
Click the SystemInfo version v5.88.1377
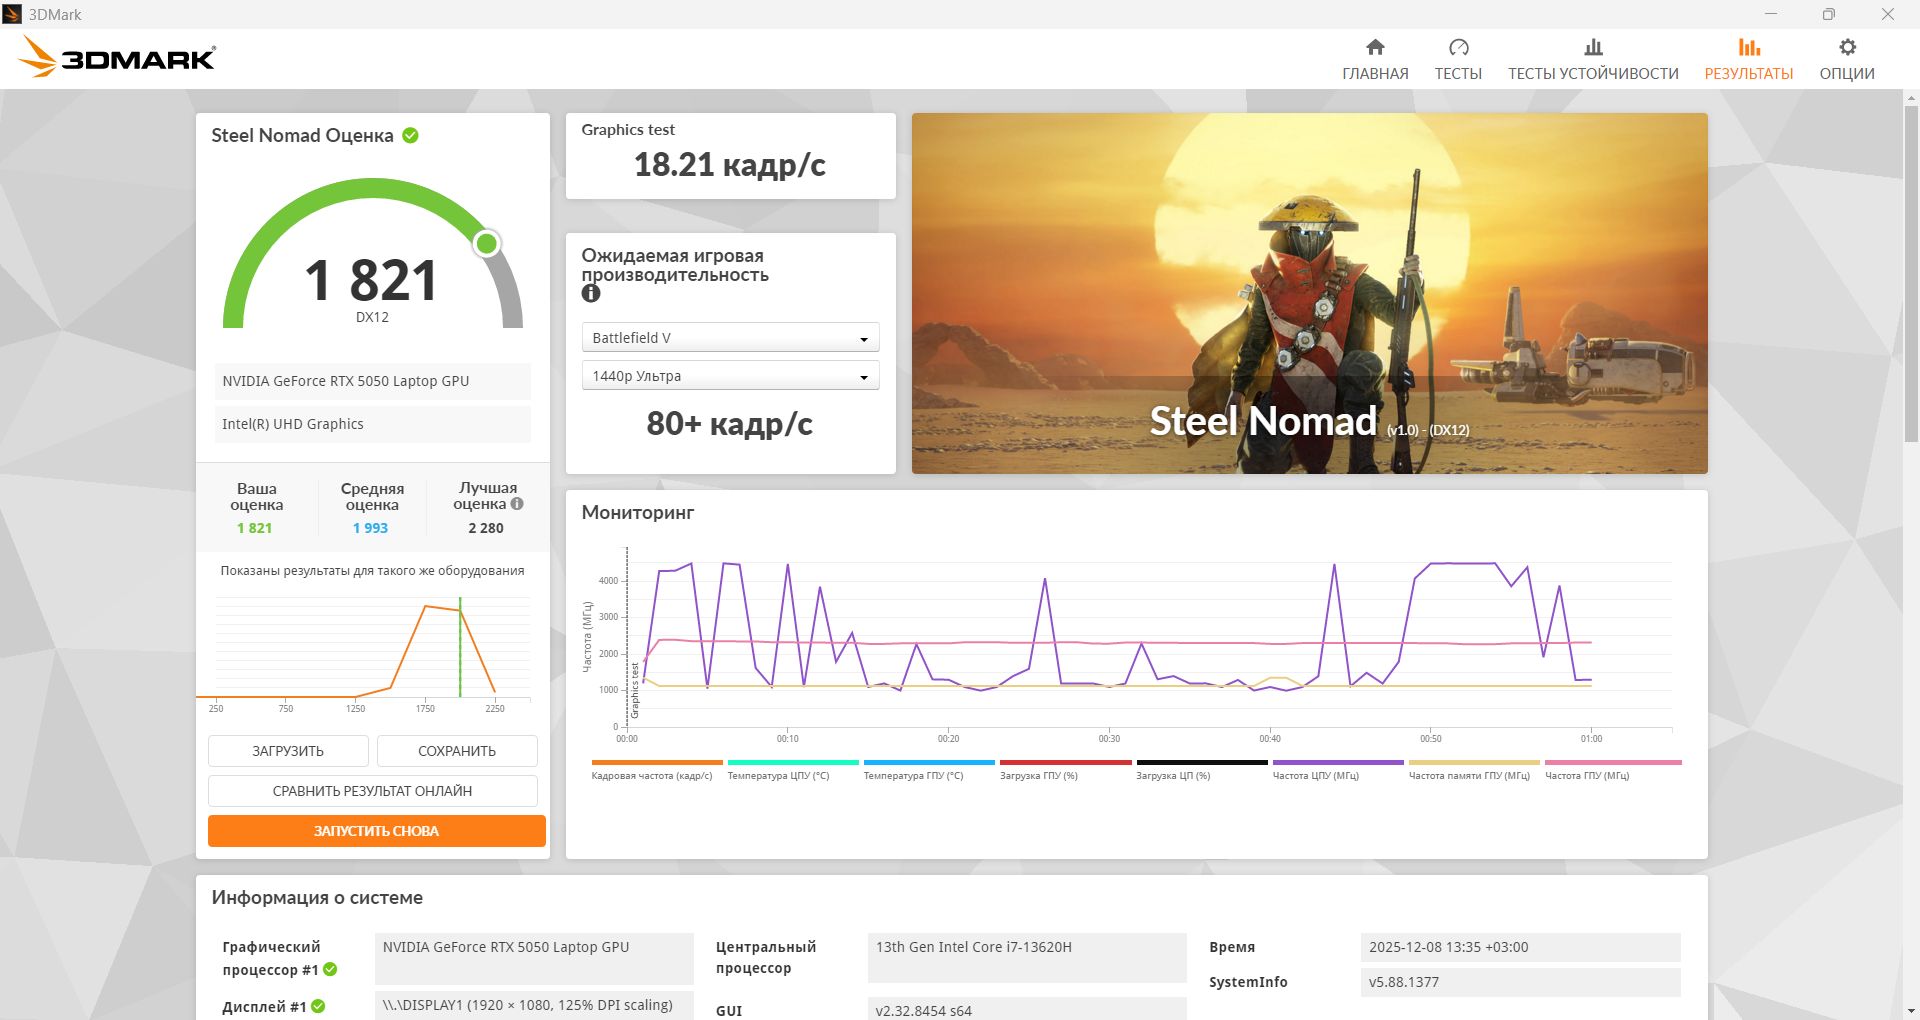[x=1520, y=982]
